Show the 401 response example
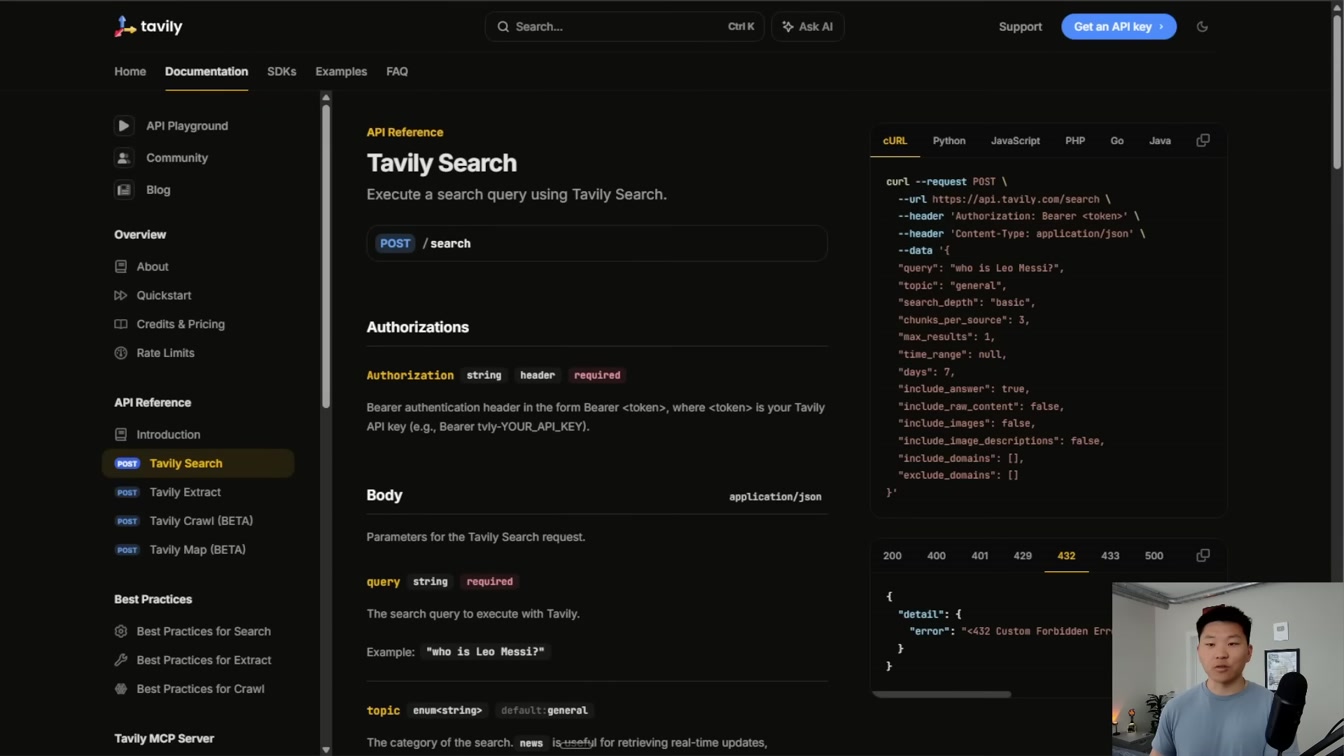 pos(980,556)
